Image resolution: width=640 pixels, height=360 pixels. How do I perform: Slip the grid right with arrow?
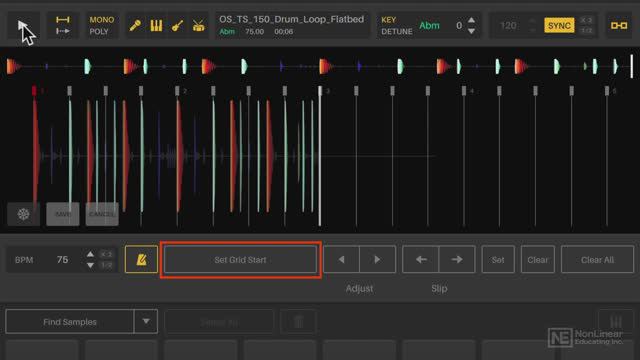point(457,260)
